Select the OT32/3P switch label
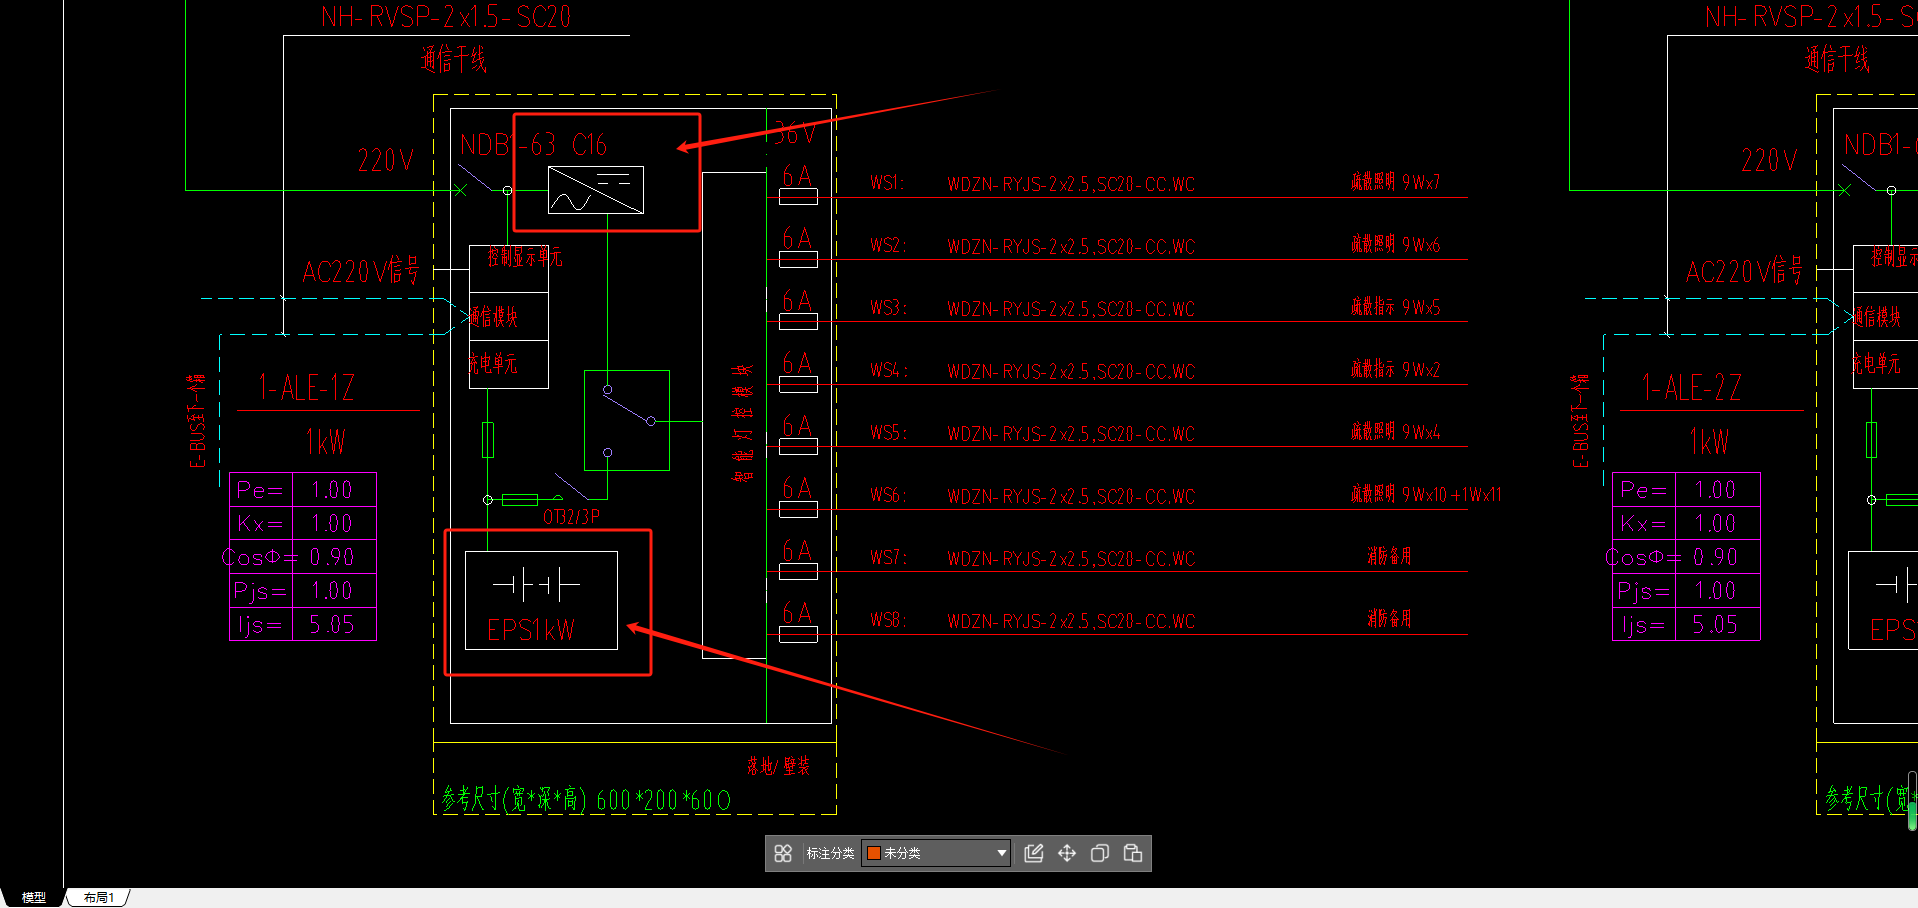The width and height of the screenshot is (1918, 908). (x=572, y=517)
